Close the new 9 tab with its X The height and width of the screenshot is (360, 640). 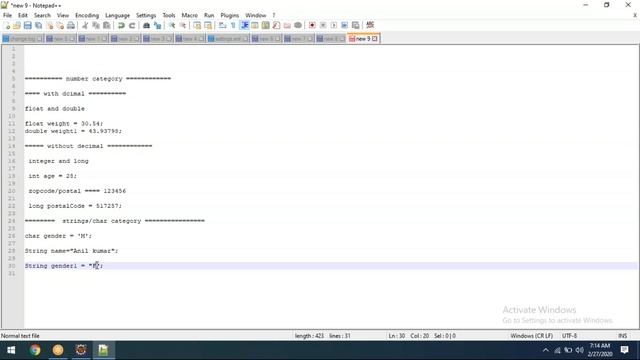click(x=375, y=39)
